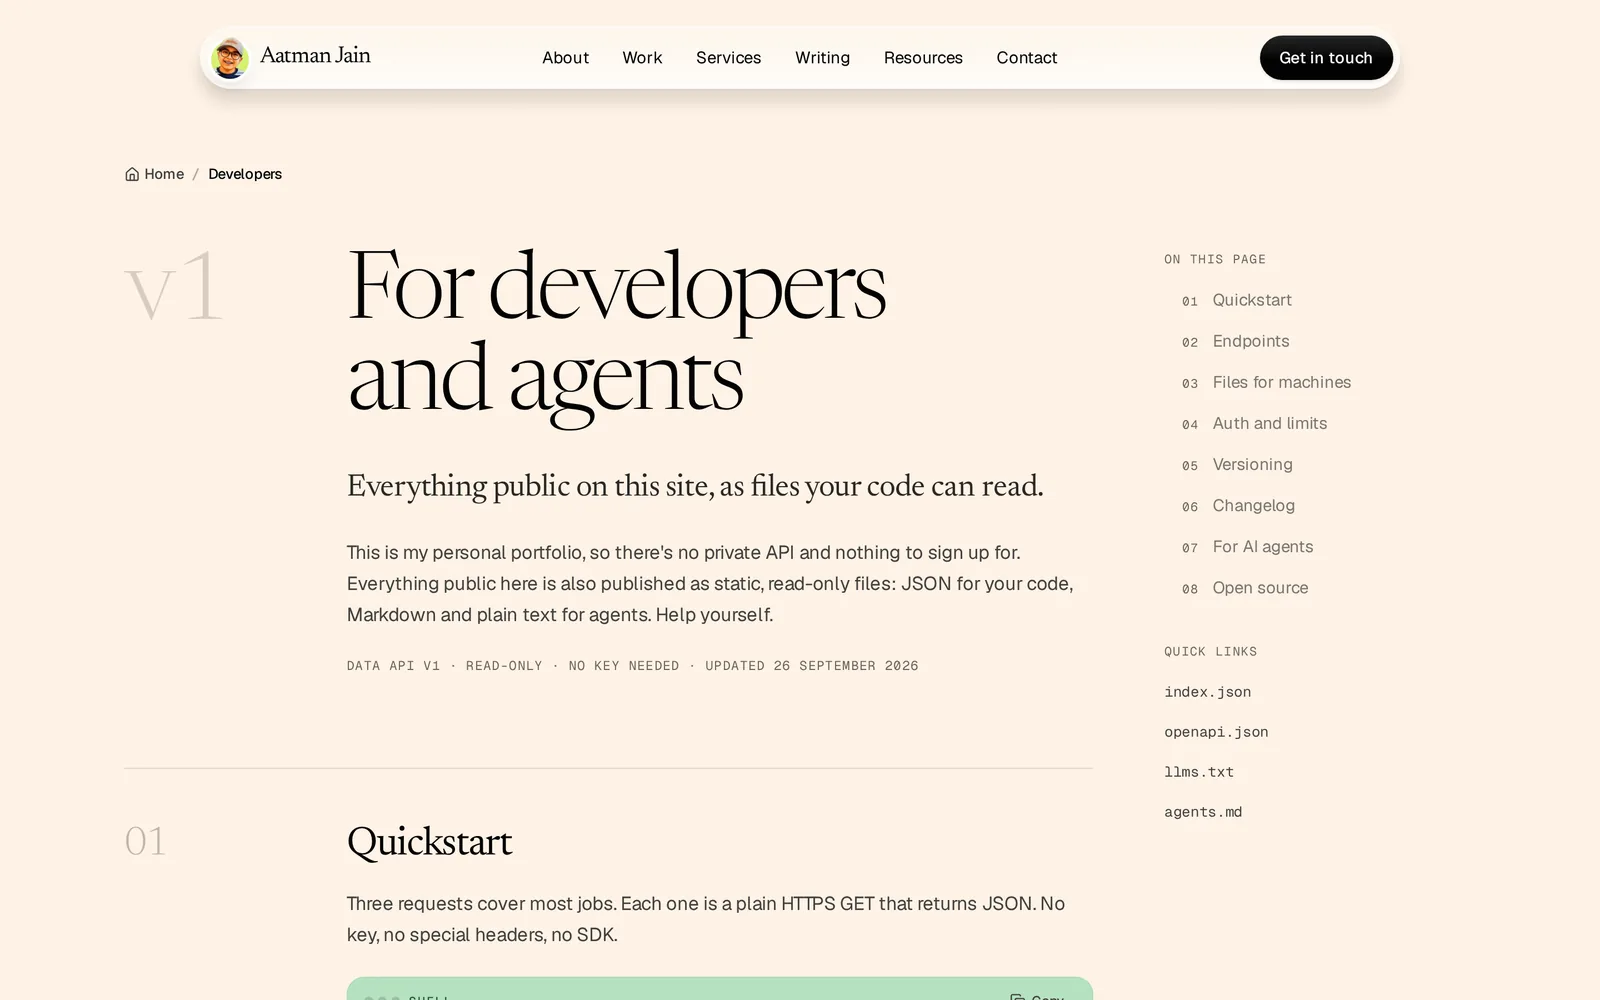The height and width of the screenshot is (1000, 1600).
Task: Open llms.txt quick link
Action: (x=1199, y=772)
